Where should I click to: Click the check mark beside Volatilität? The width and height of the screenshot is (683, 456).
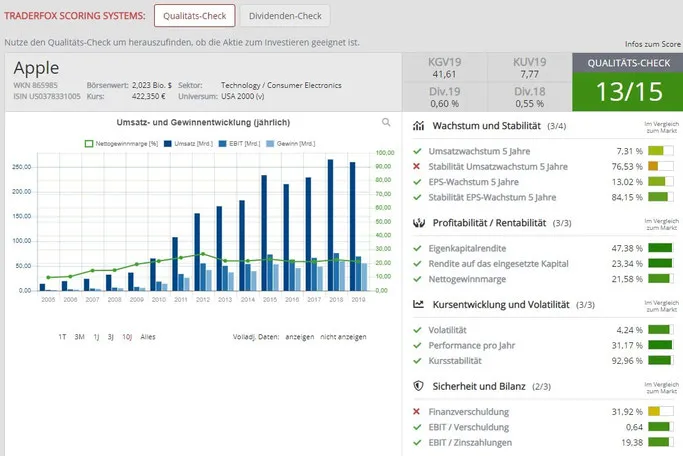[417, 330]
